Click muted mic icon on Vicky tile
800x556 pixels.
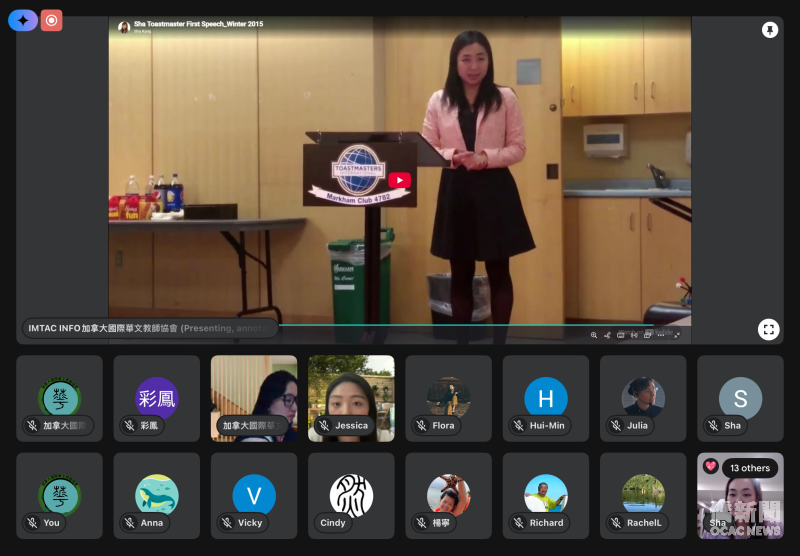(227, 523)
